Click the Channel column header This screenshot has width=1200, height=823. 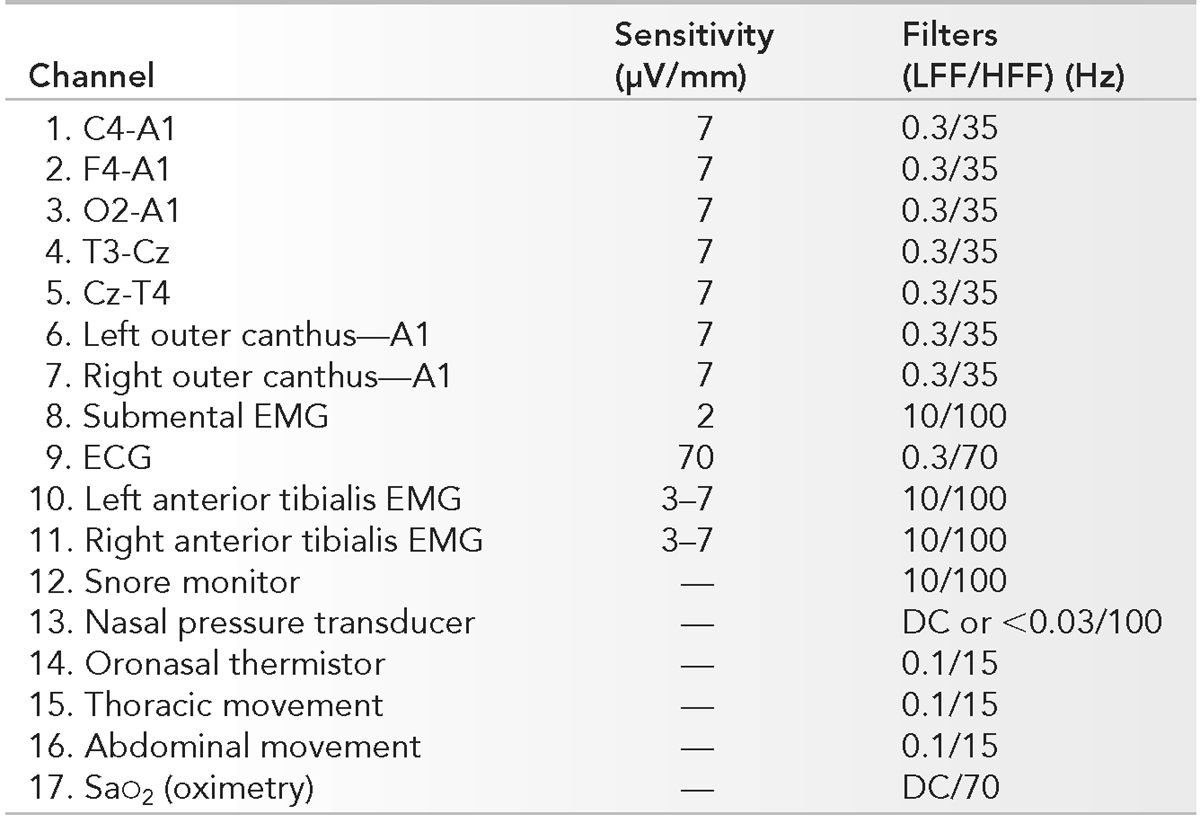point(91,76)
